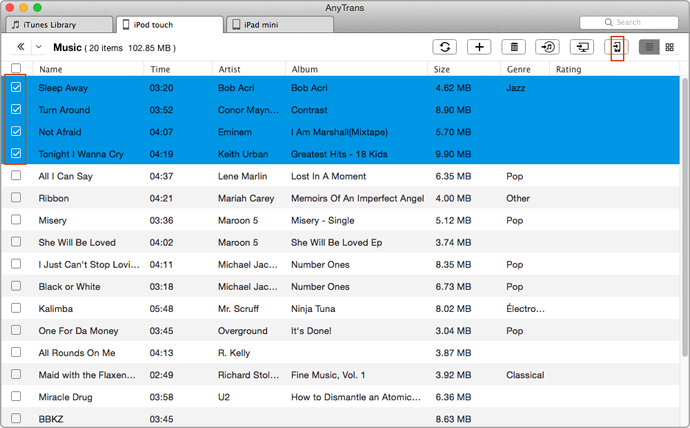Sort by the Name column header
The image size is (690, 428).
pos(51,69)
